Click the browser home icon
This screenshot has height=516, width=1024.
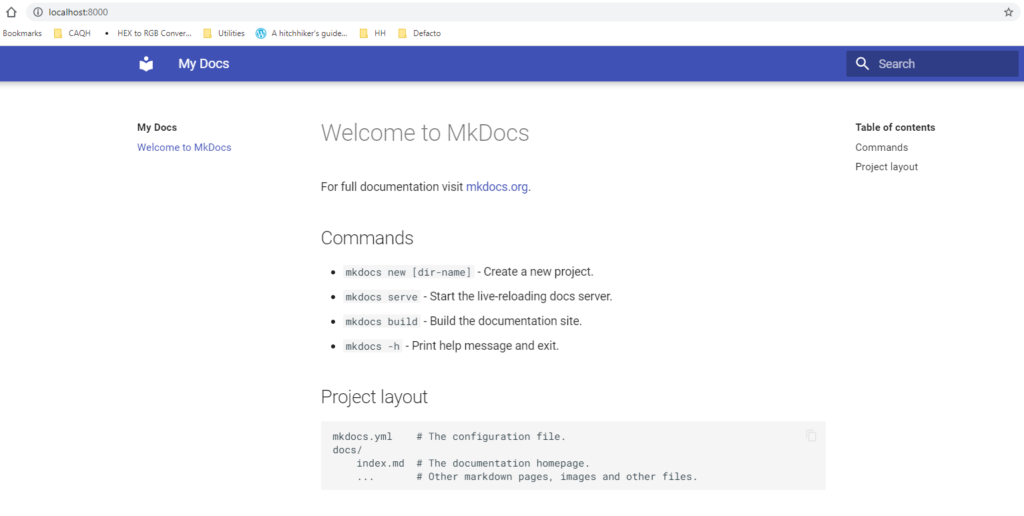tap(11, 12)
